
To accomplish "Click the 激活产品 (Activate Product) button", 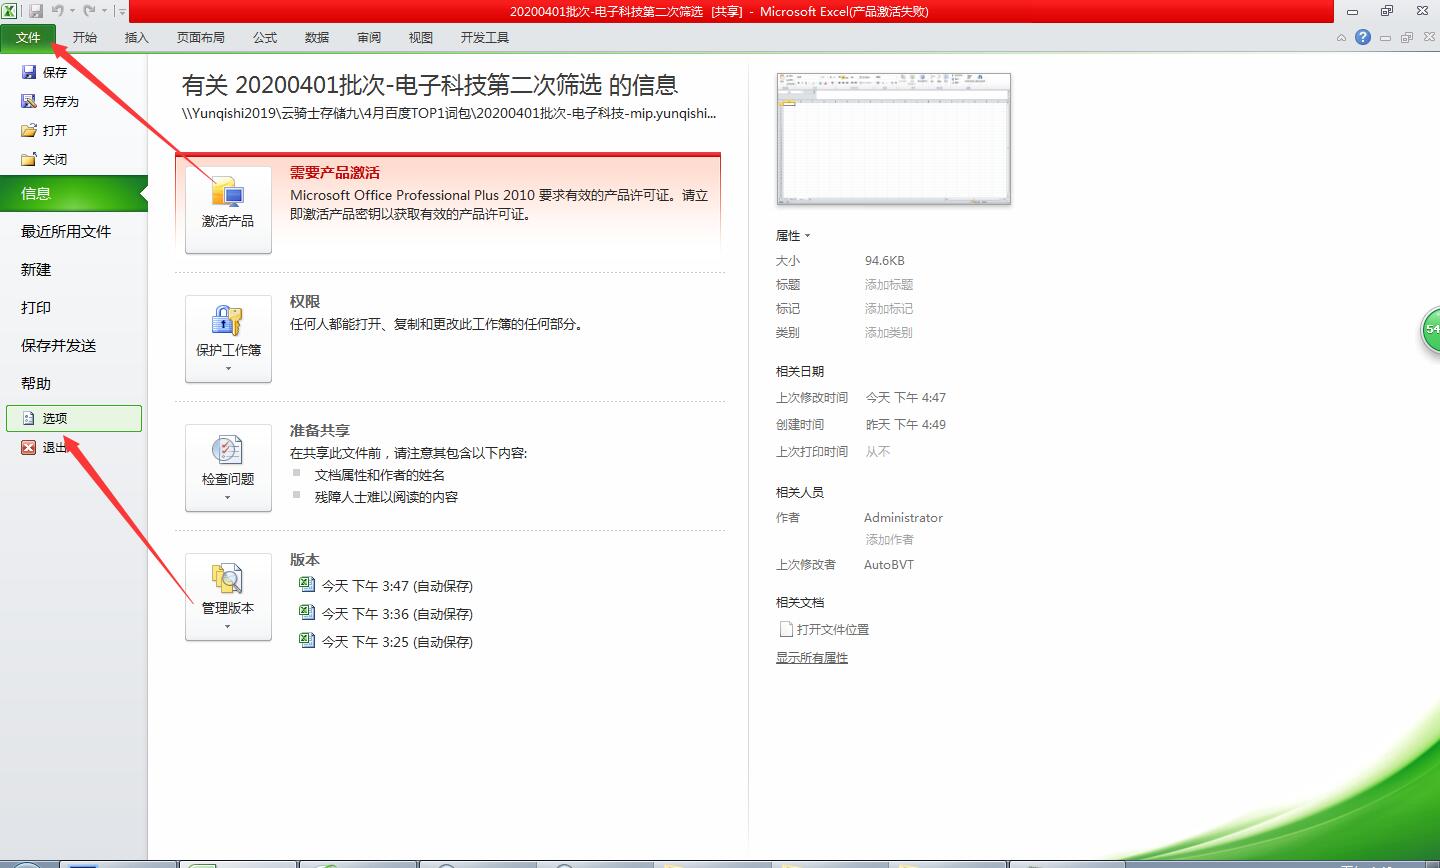I will [228, 210].
